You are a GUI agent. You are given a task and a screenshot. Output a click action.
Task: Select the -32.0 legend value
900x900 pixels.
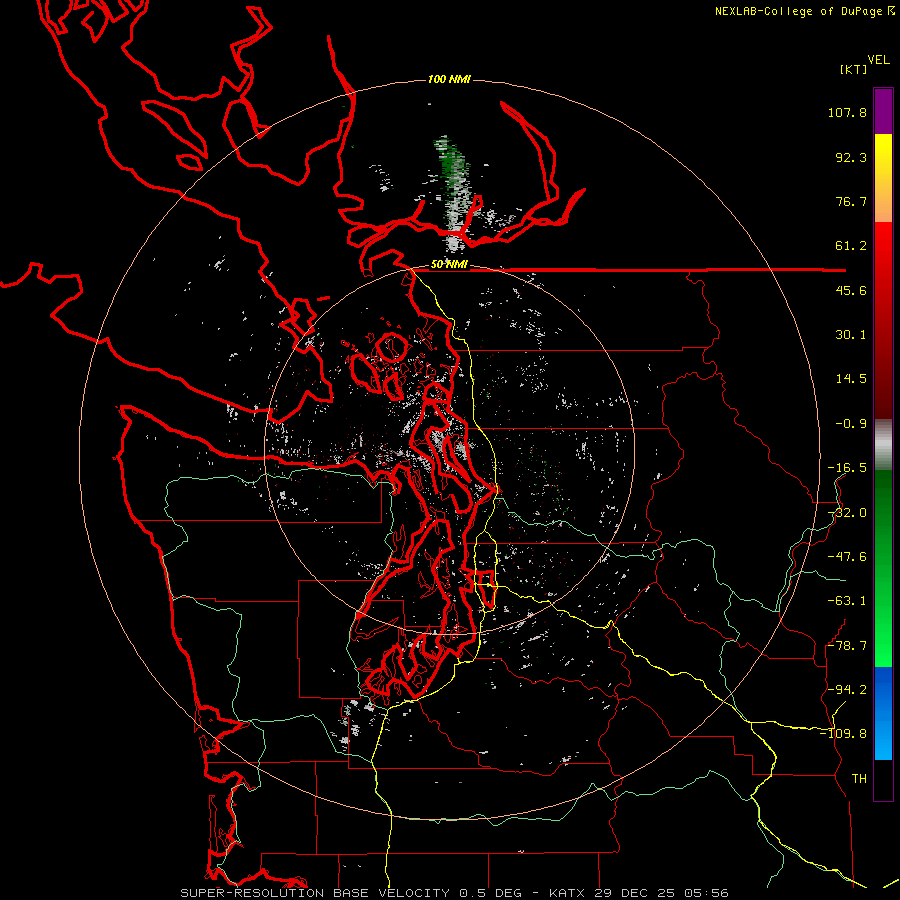click(x=847, y=513)
